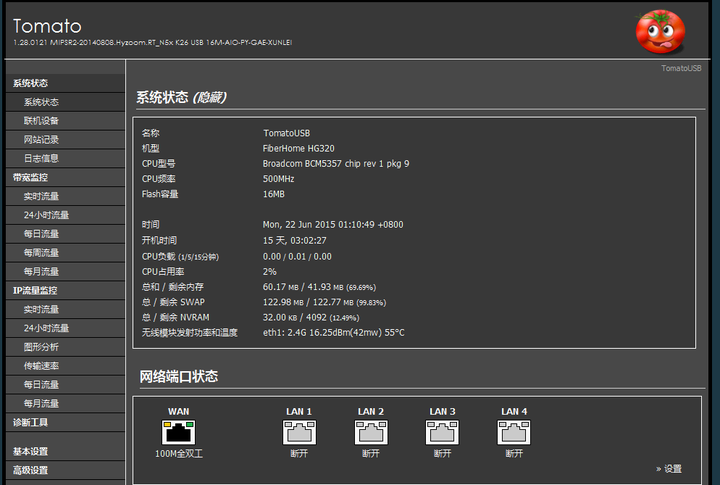Click the LAN 2 port icon

click(x=371, y=432)
